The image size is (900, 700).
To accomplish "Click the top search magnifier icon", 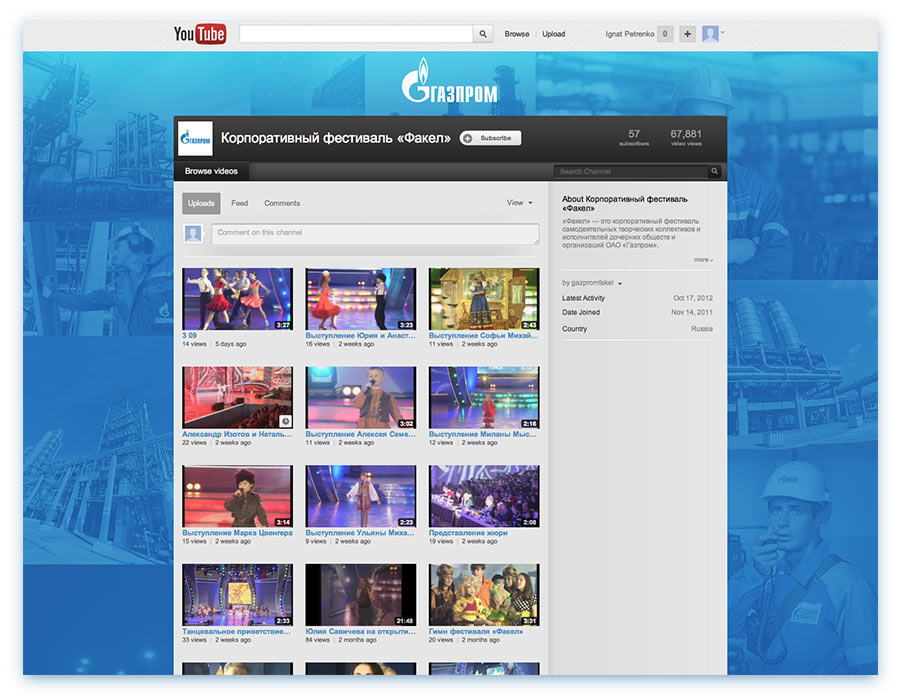I will click(483, 33).
